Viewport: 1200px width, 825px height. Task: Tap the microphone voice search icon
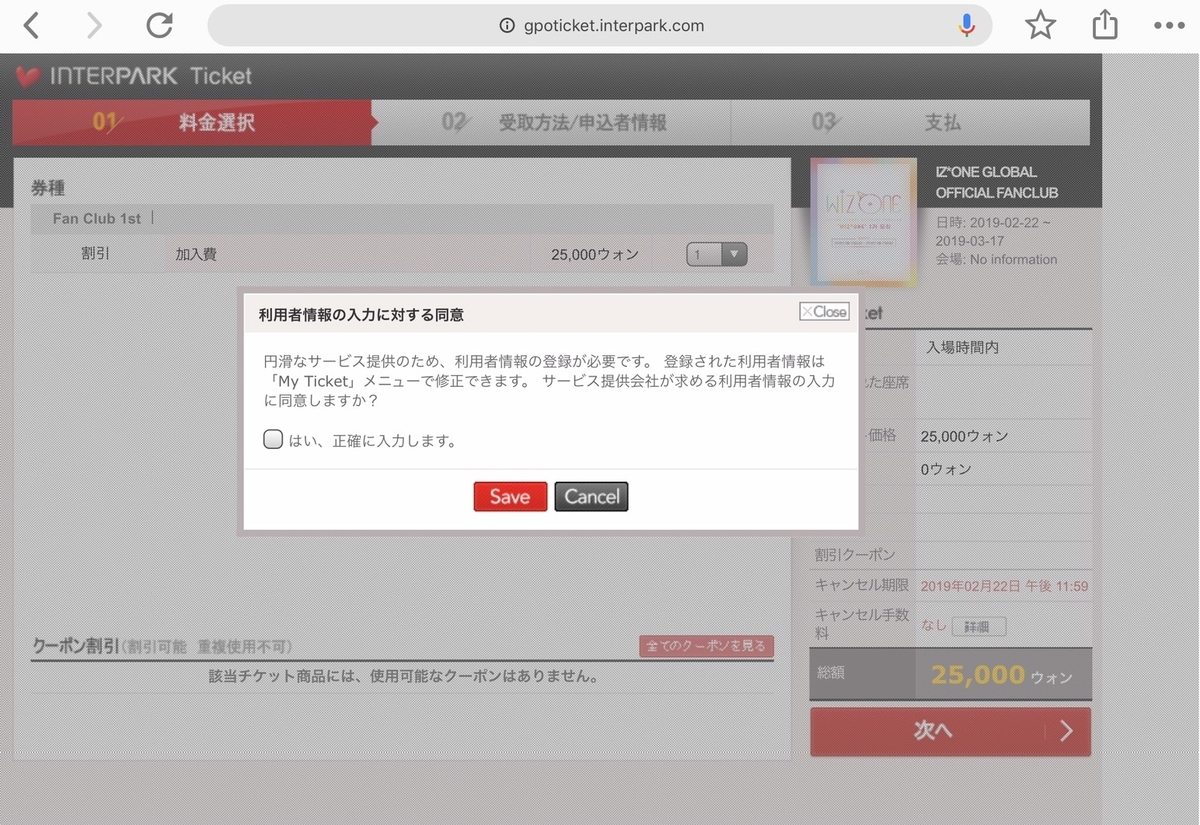tap(966, 26)
